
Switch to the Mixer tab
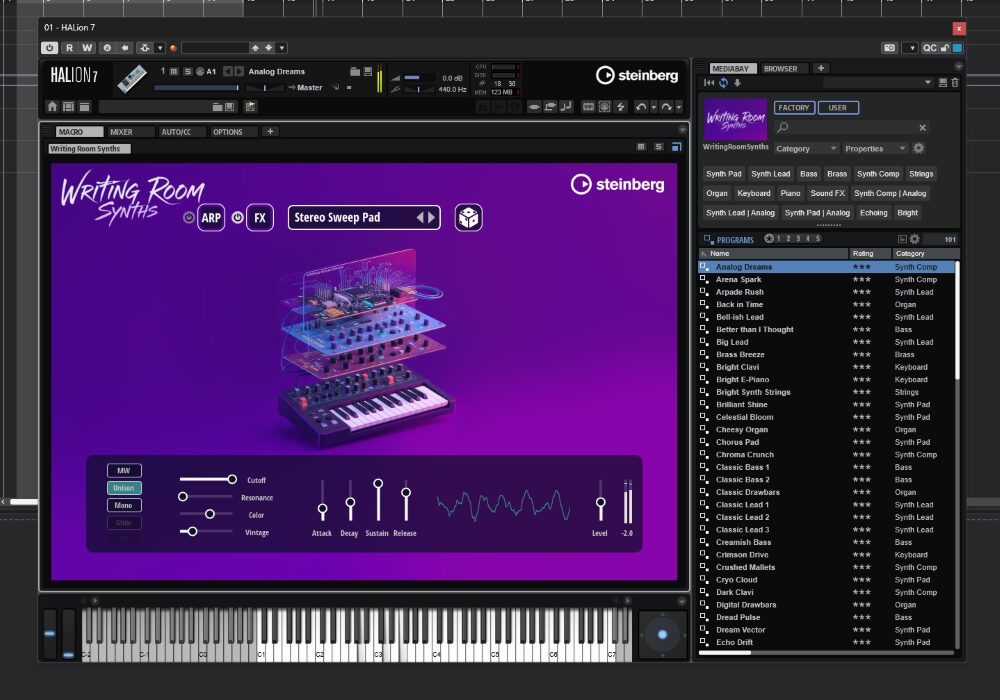click(121, 132)
